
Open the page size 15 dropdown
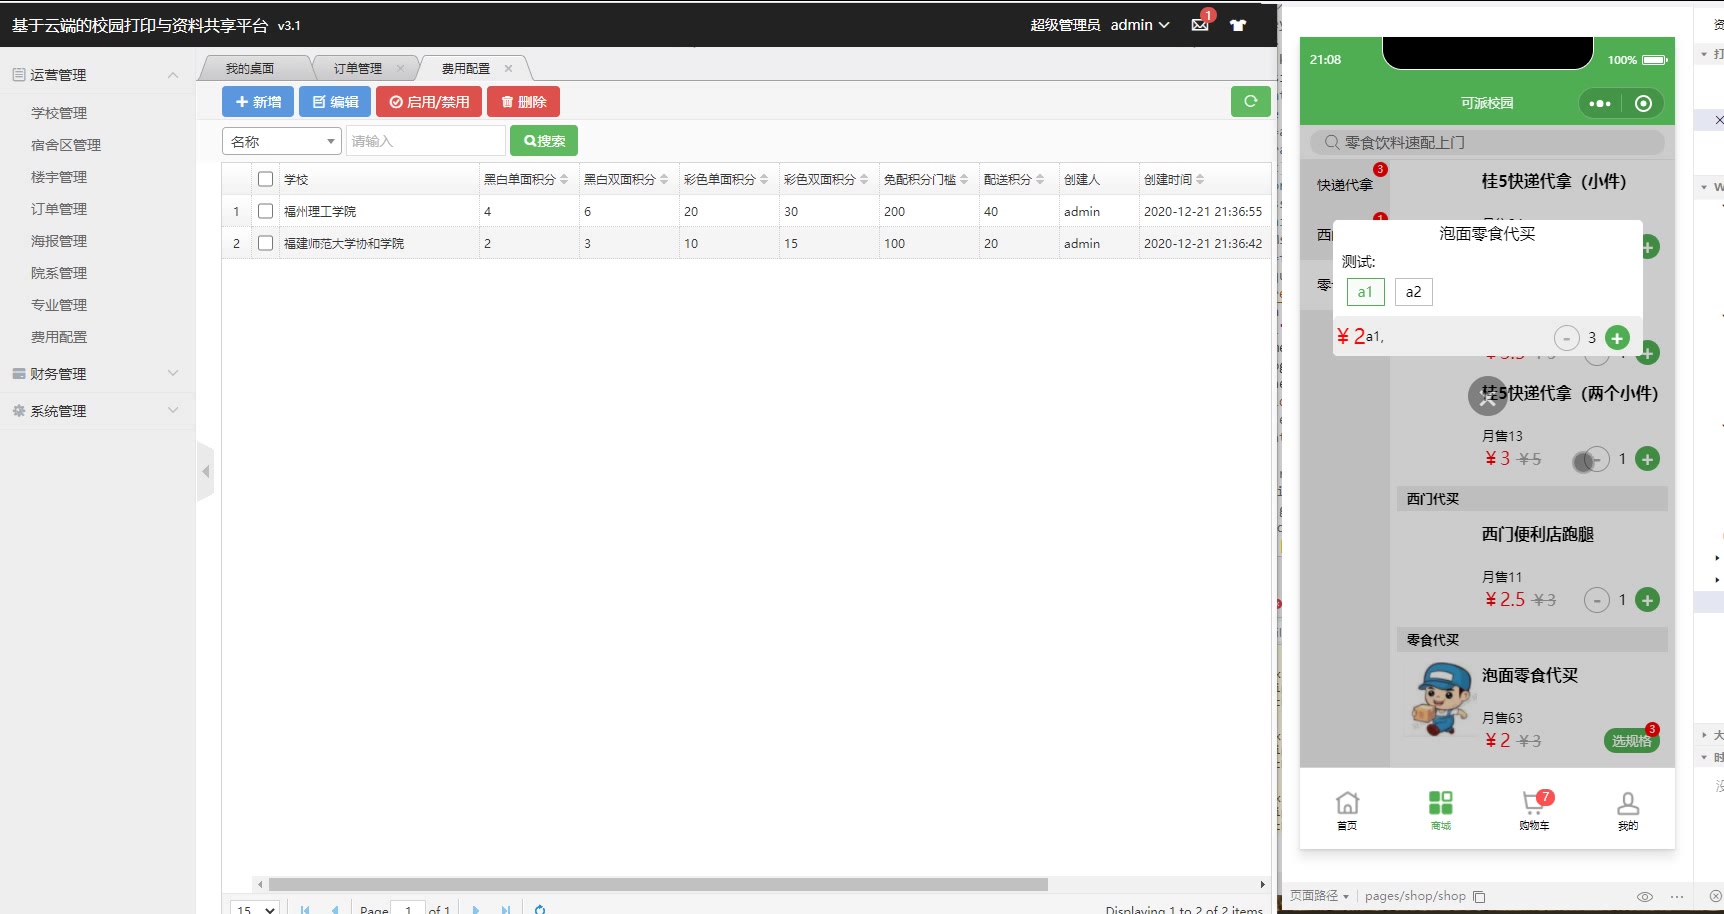254,909
